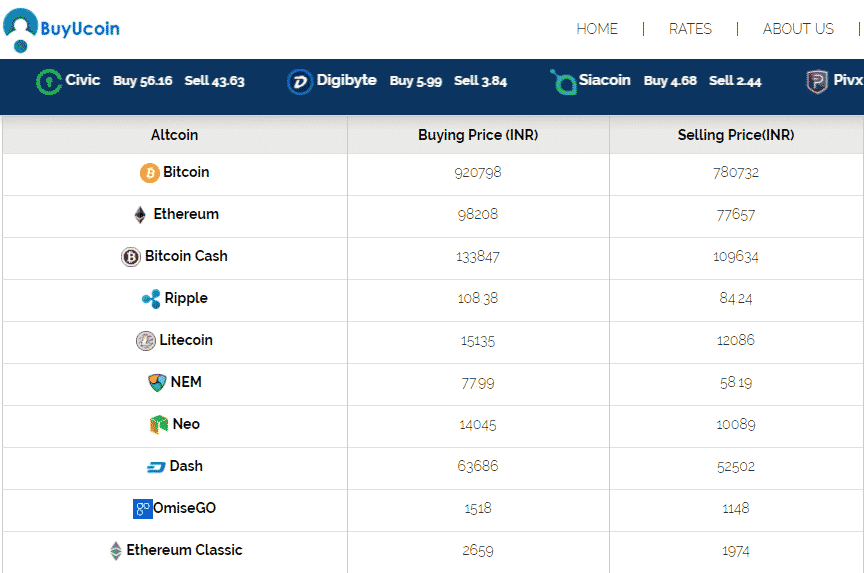Click the Bitcoin Cash coin icon
Viewport: 864px width, 573px height.
pyautogui.click(x=131, y=257)
